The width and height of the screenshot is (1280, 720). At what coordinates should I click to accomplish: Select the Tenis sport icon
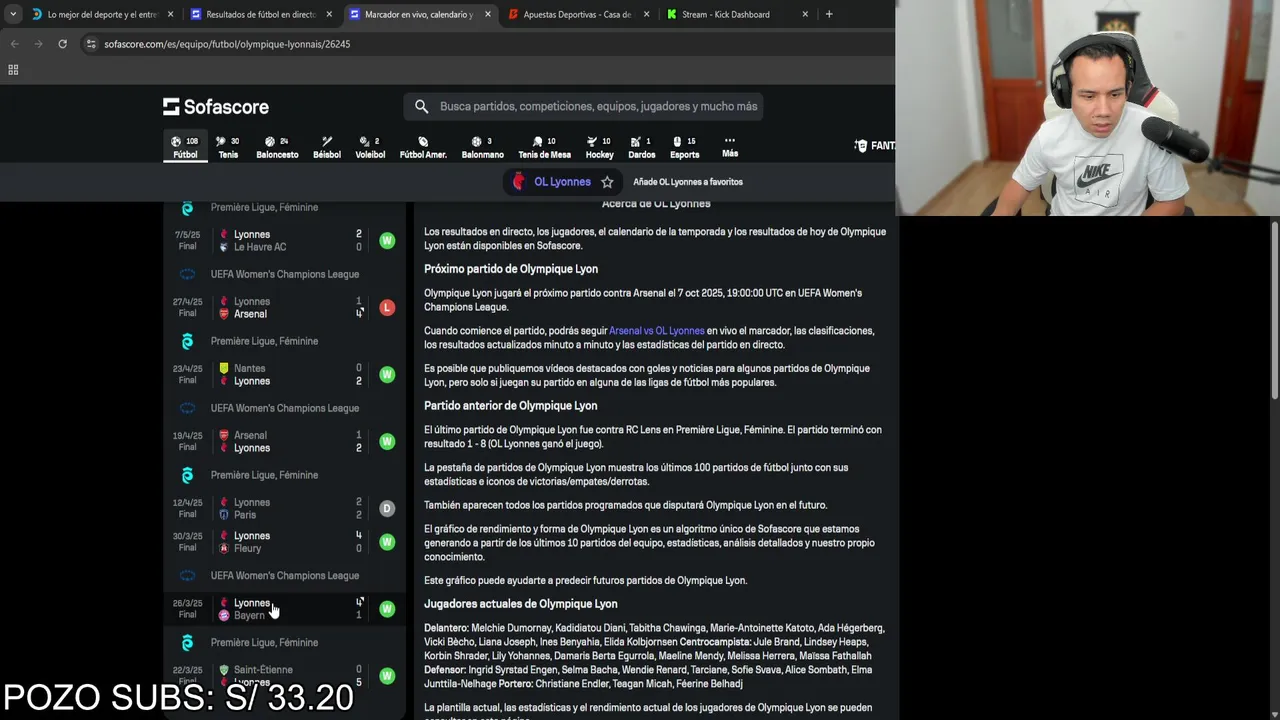click(x=228, y=147)
